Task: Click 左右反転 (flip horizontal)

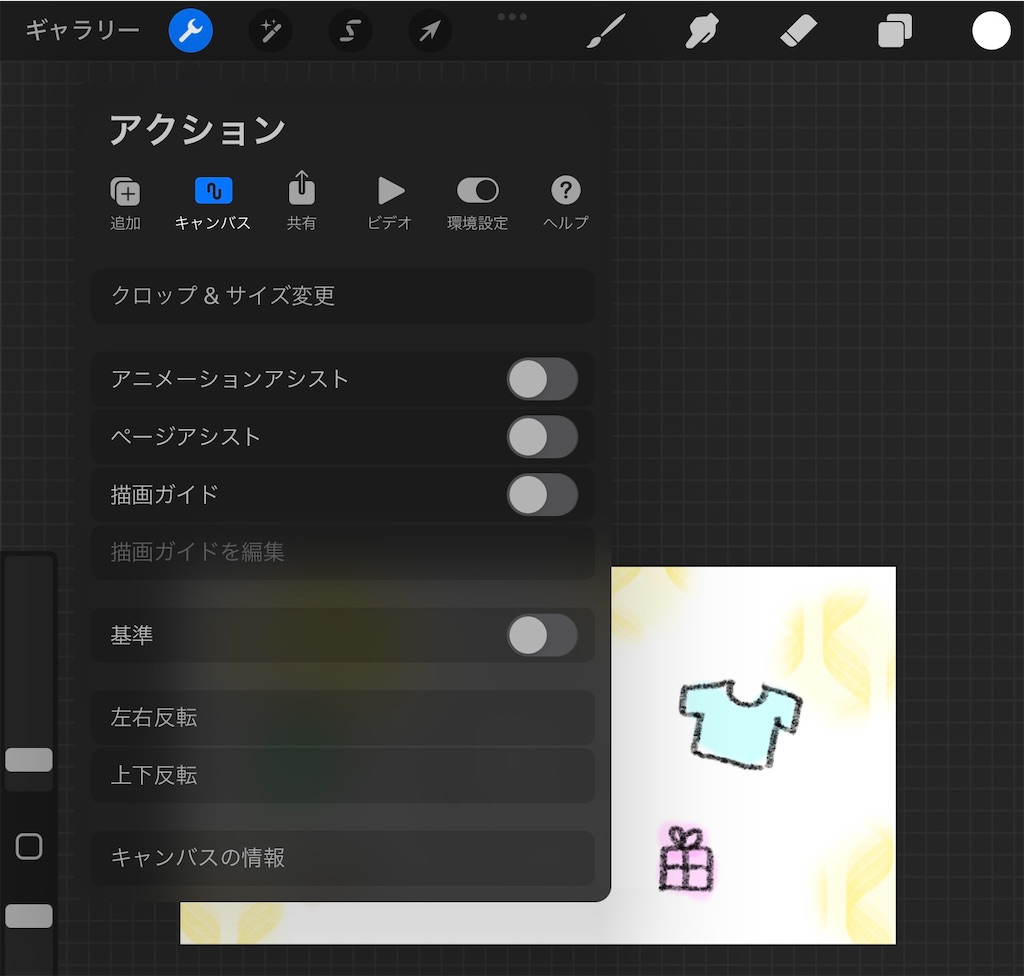Action: (x=343, y=717)
